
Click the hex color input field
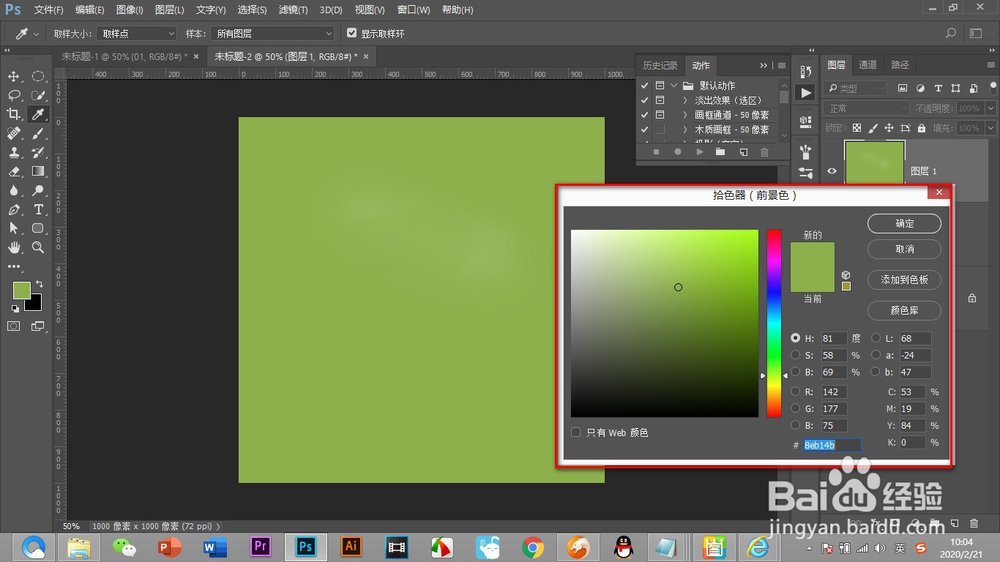tap(832, 445)
